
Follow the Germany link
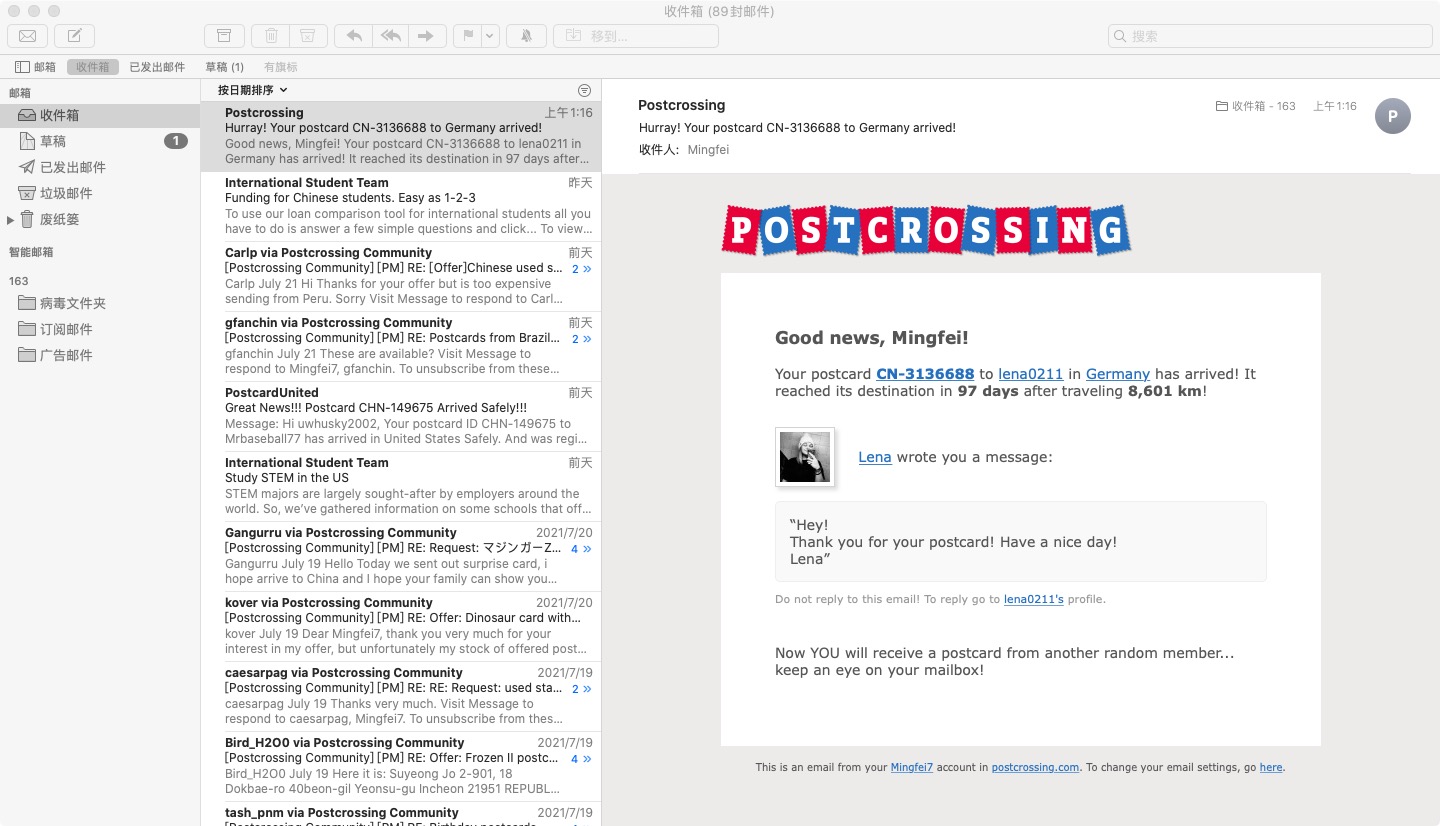pos(1117,374)
